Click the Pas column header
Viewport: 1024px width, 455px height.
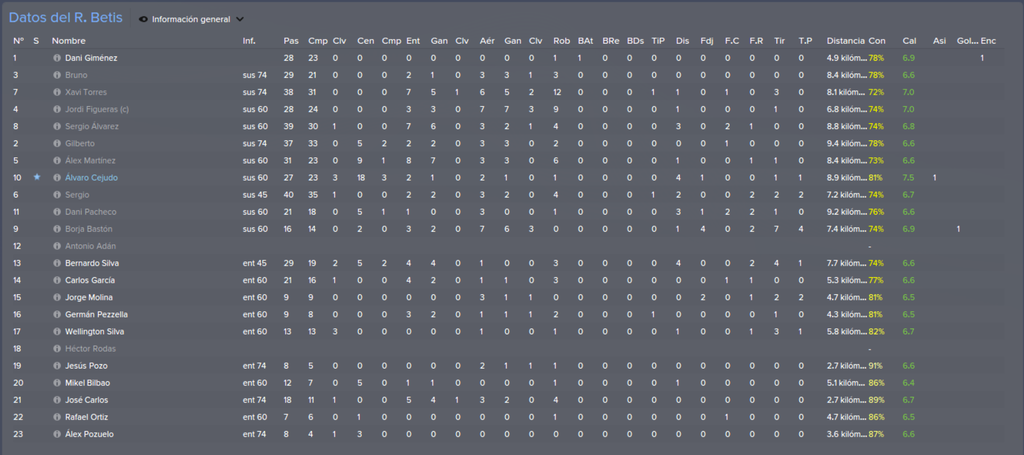[291, 40]
